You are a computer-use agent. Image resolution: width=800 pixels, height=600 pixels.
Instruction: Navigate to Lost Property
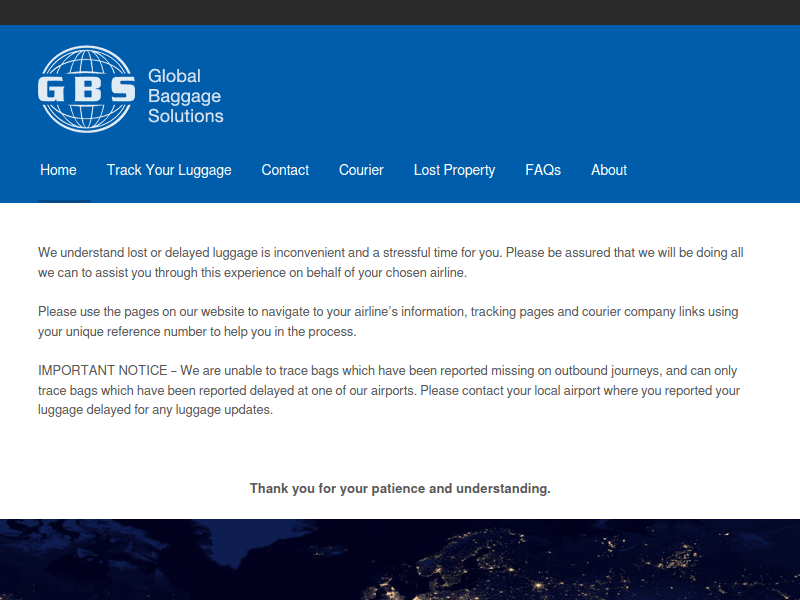click(x=454, y=170)
